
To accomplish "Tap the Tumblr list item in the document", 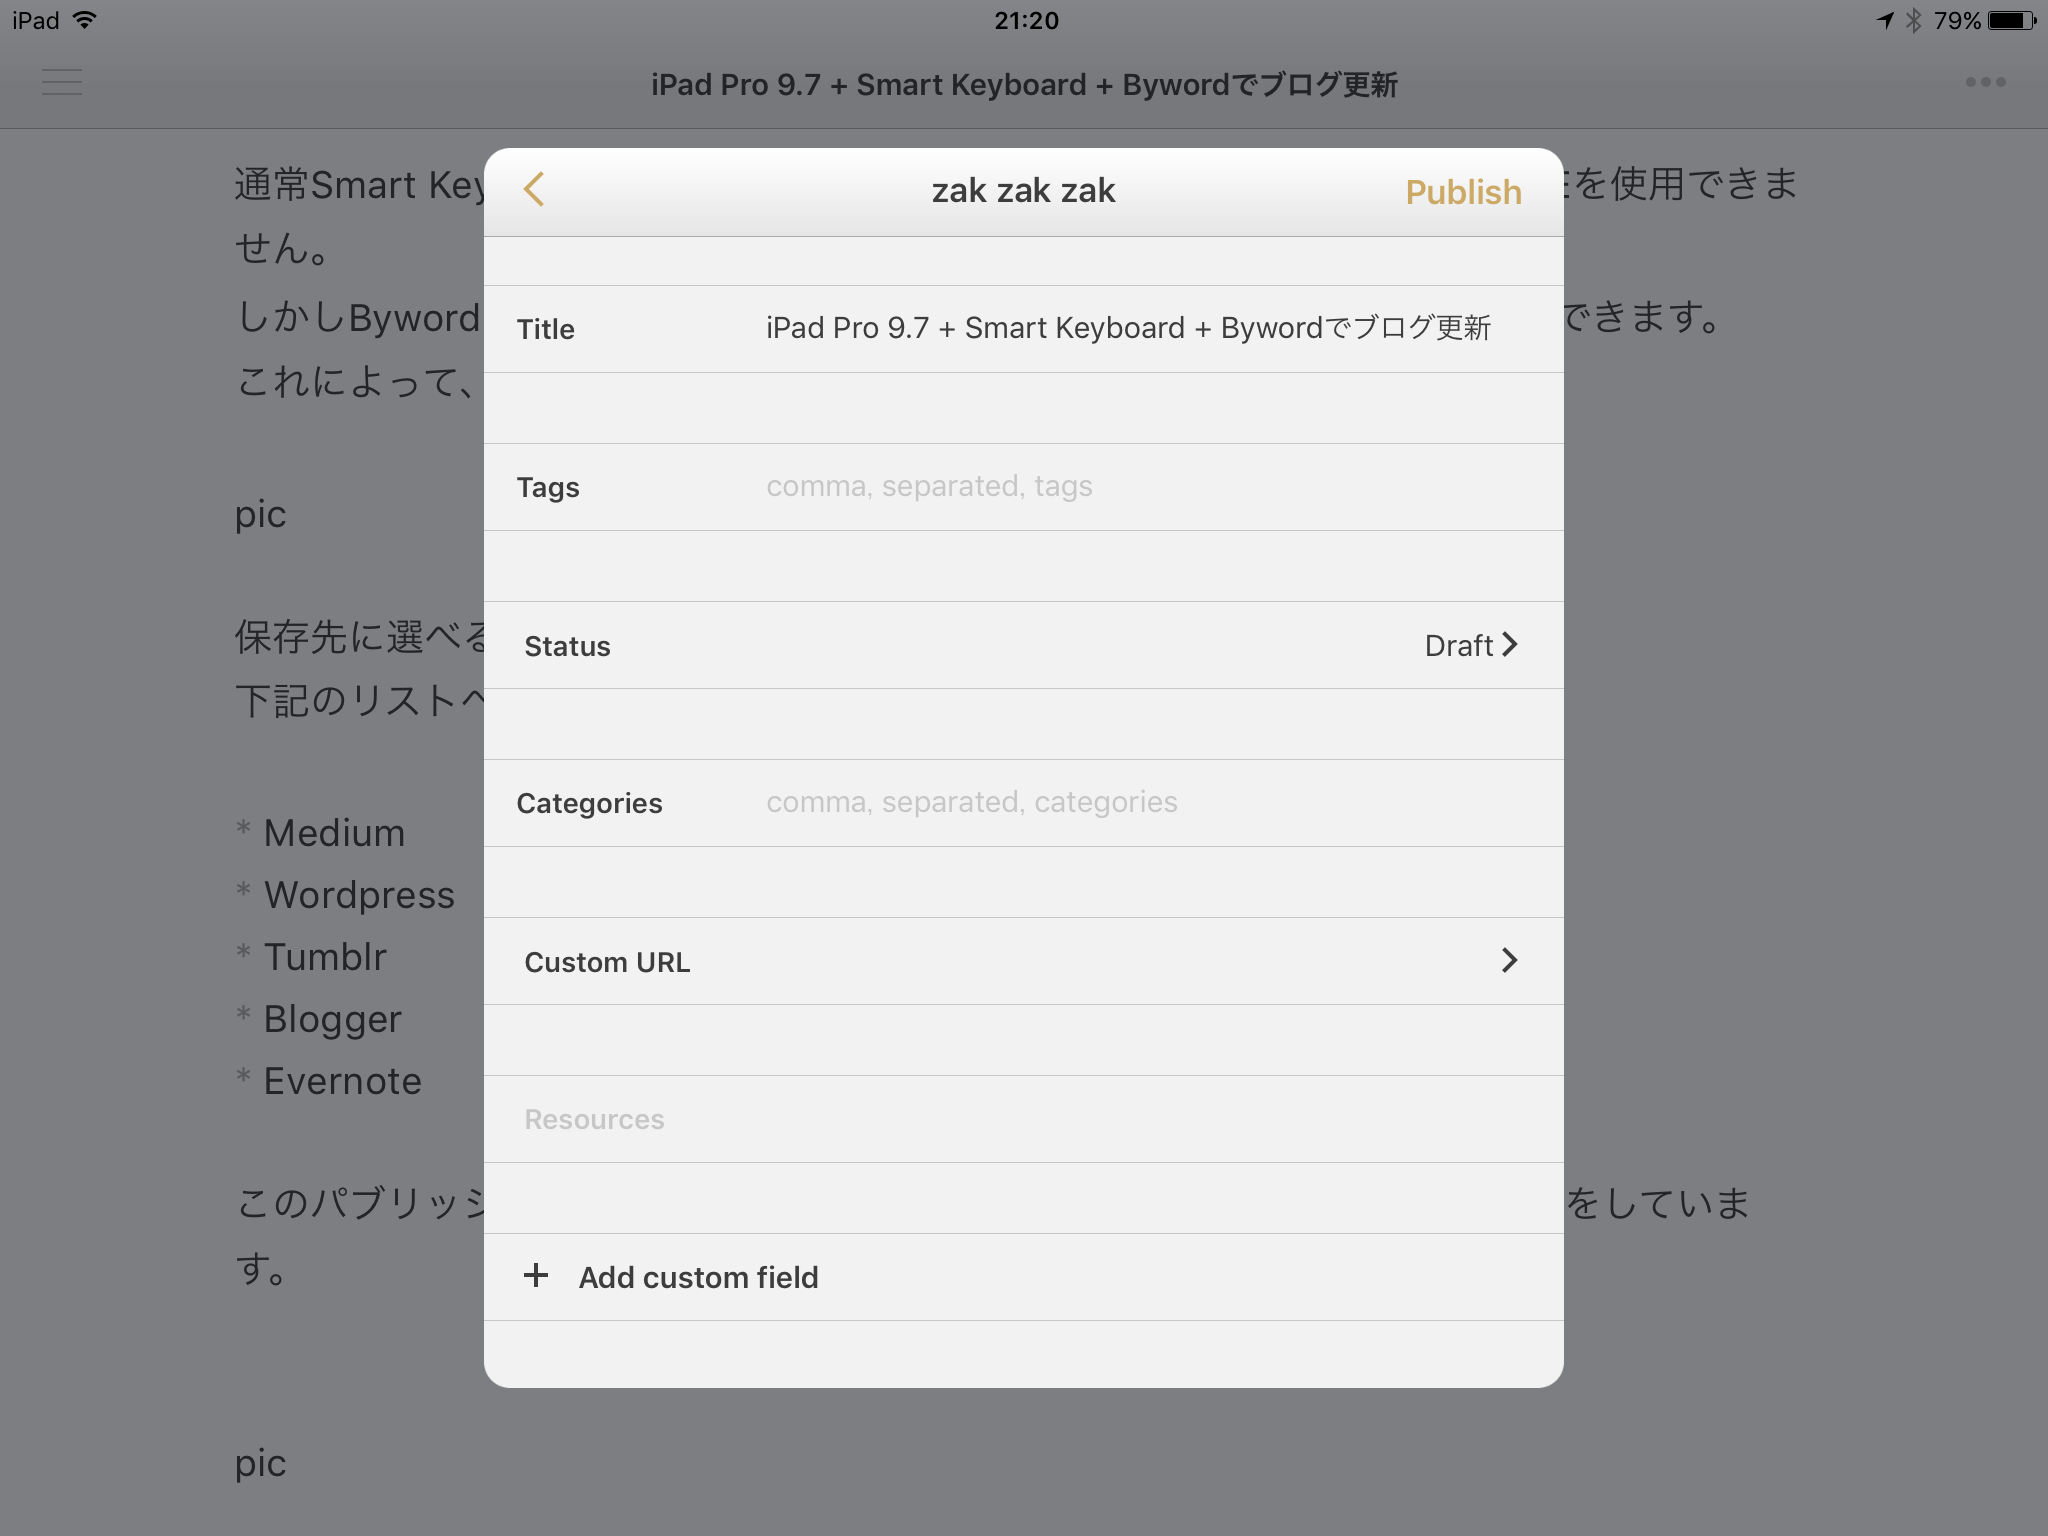I will pyautogui.click(x=325, y=956).
